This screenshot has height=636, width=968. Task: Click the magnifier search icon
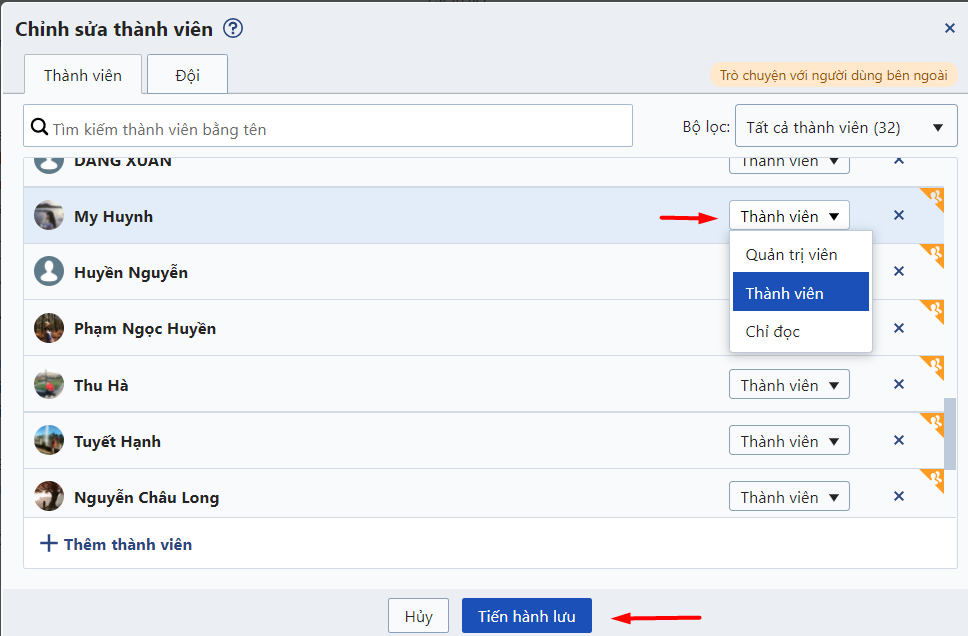(40, 127)
